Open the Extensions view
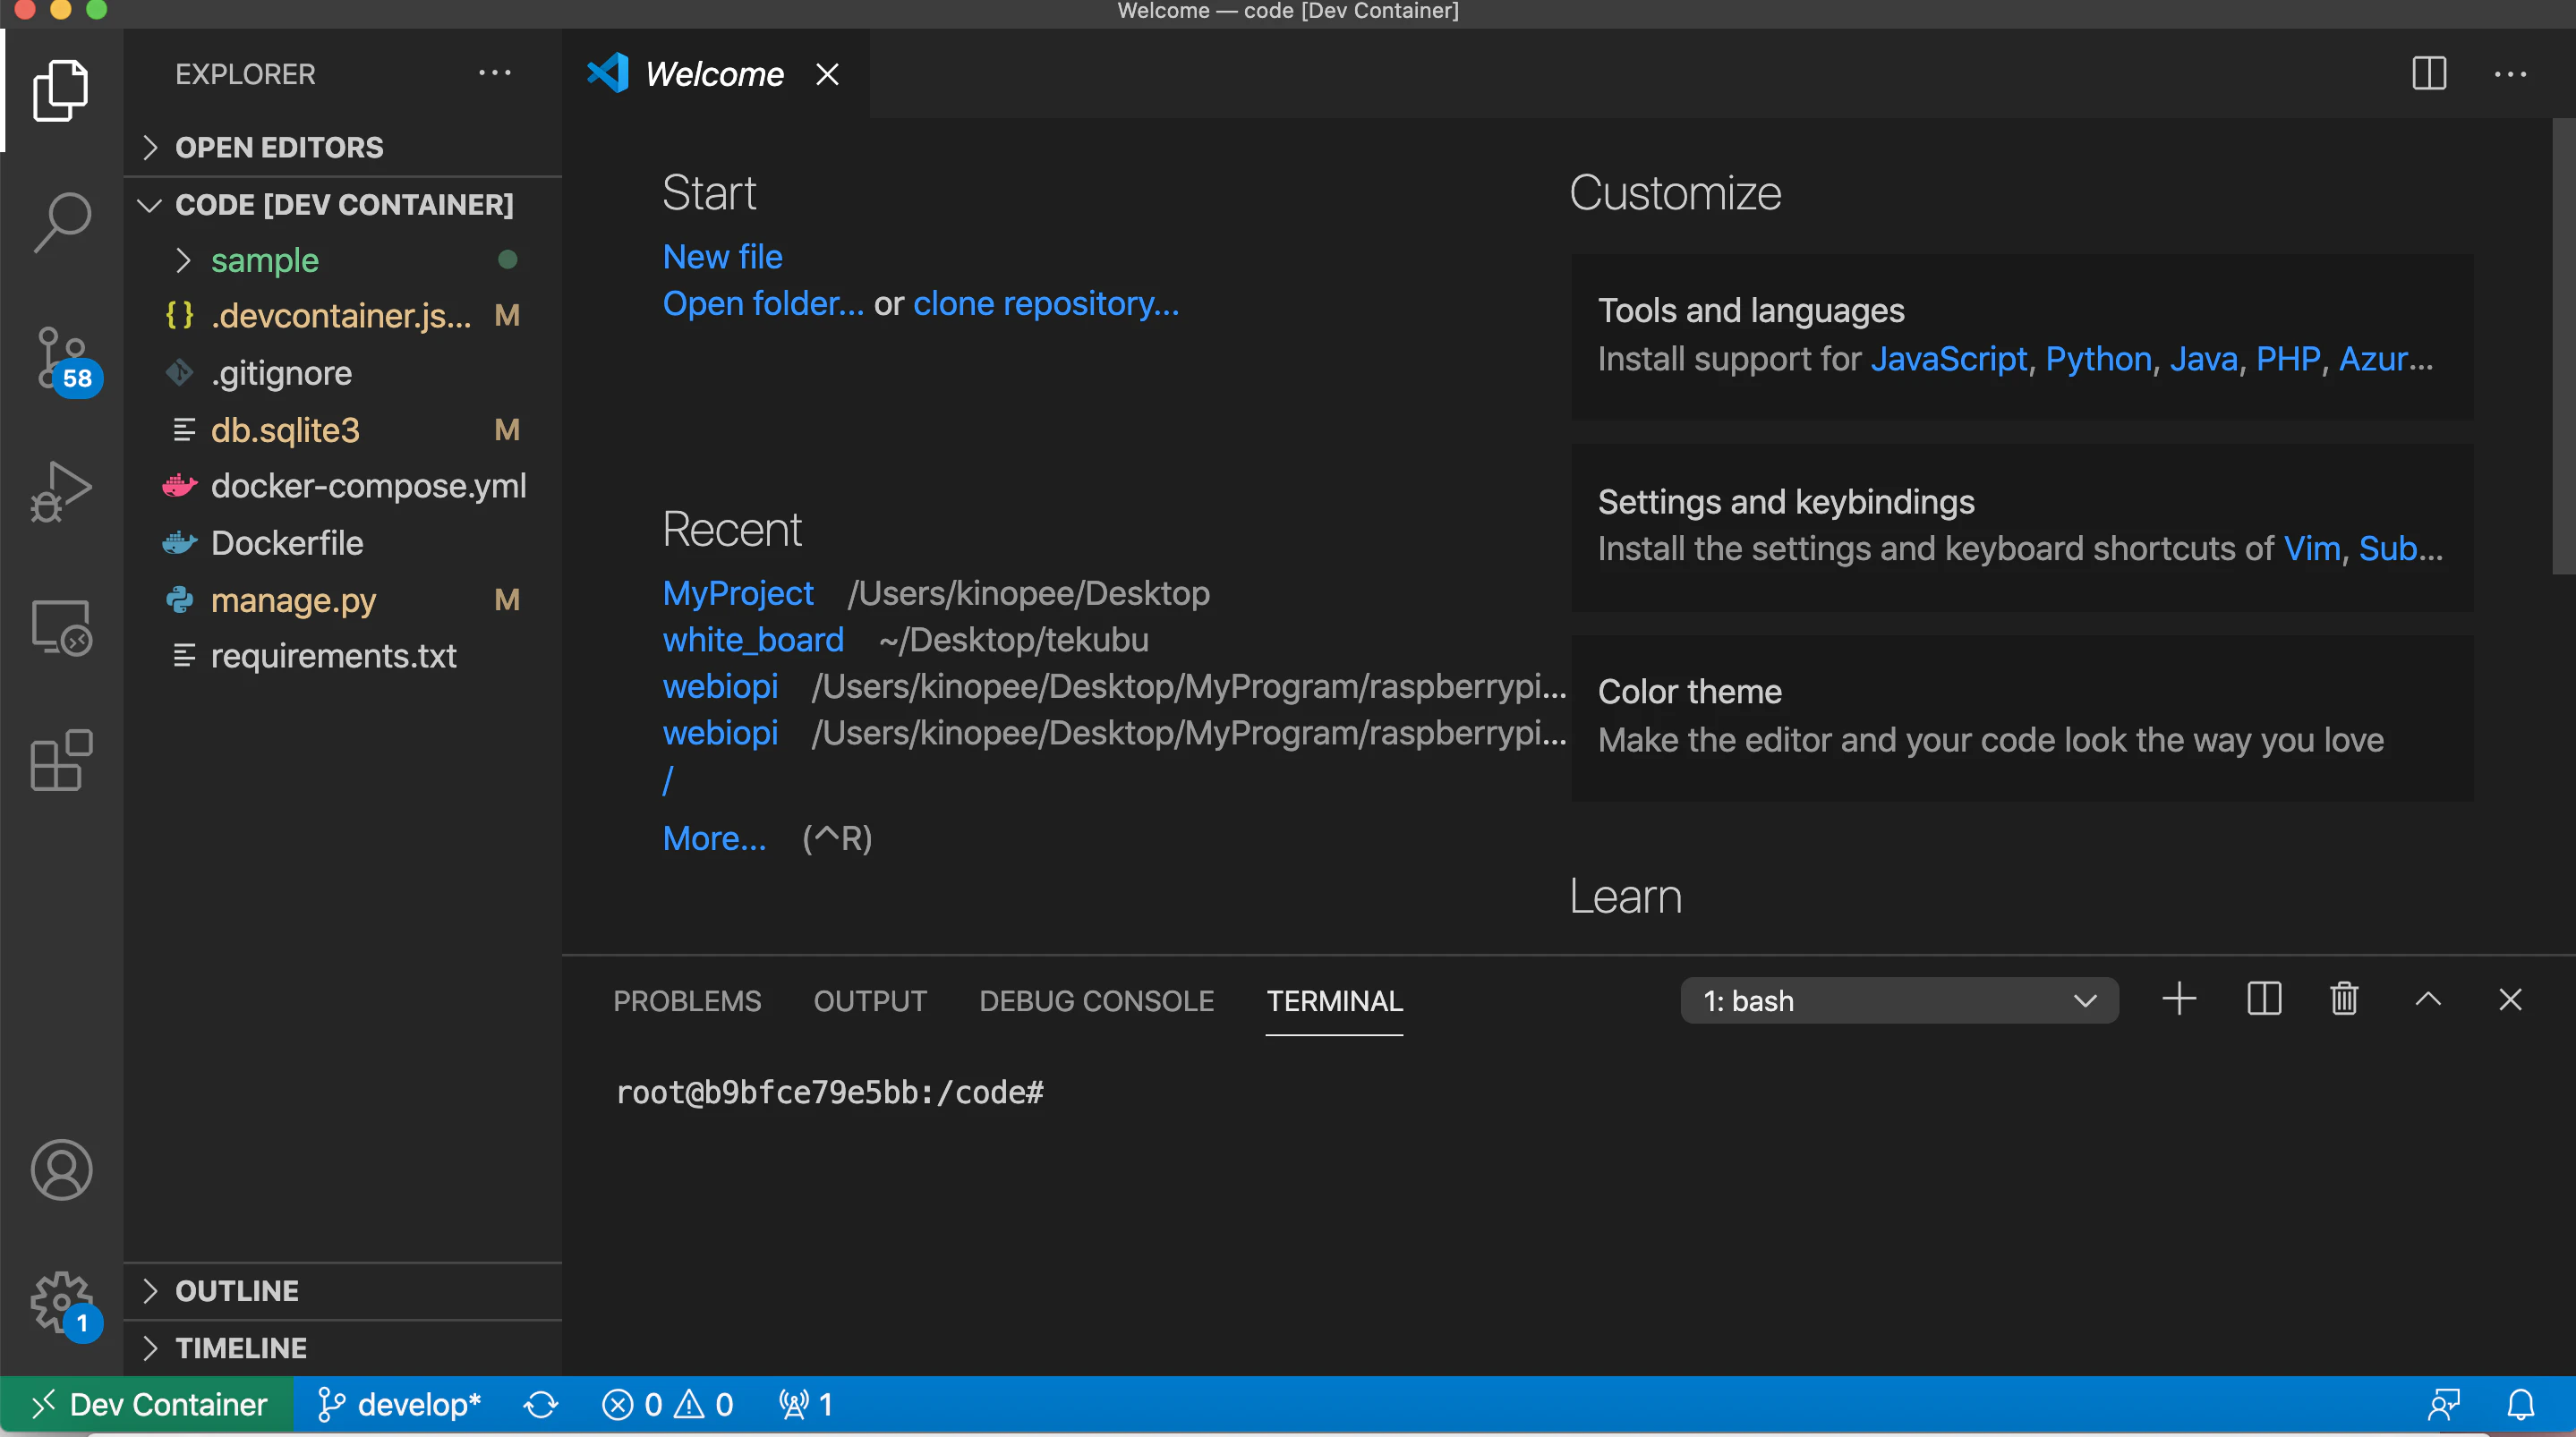The width and height of the screenshot is (2576, 1437). pyautogui.click(x=61, y=760)
